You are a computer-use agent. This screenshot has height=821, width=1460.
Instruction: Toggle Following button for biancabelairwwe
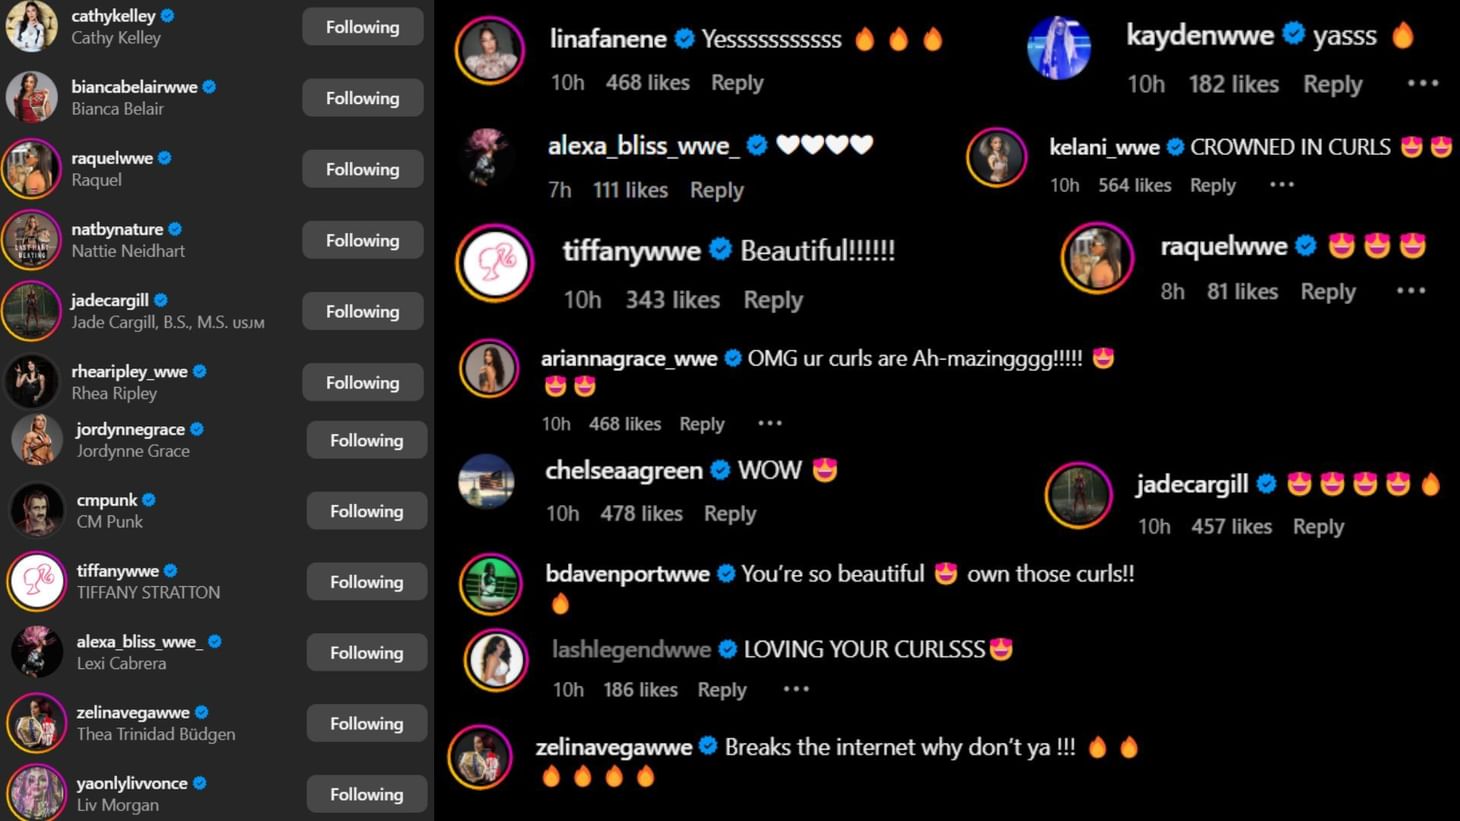pyautogui.click(x=363, y=98)
